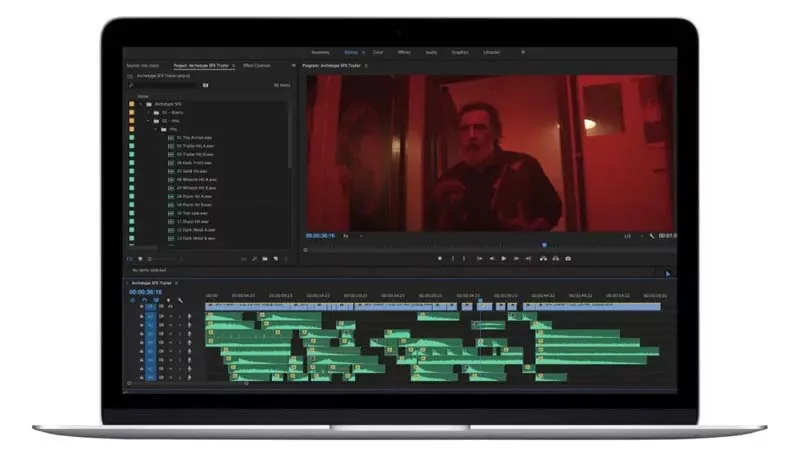800x457 pixels.
Task: Open the Effect Controls tab
Action: (257, 66)
